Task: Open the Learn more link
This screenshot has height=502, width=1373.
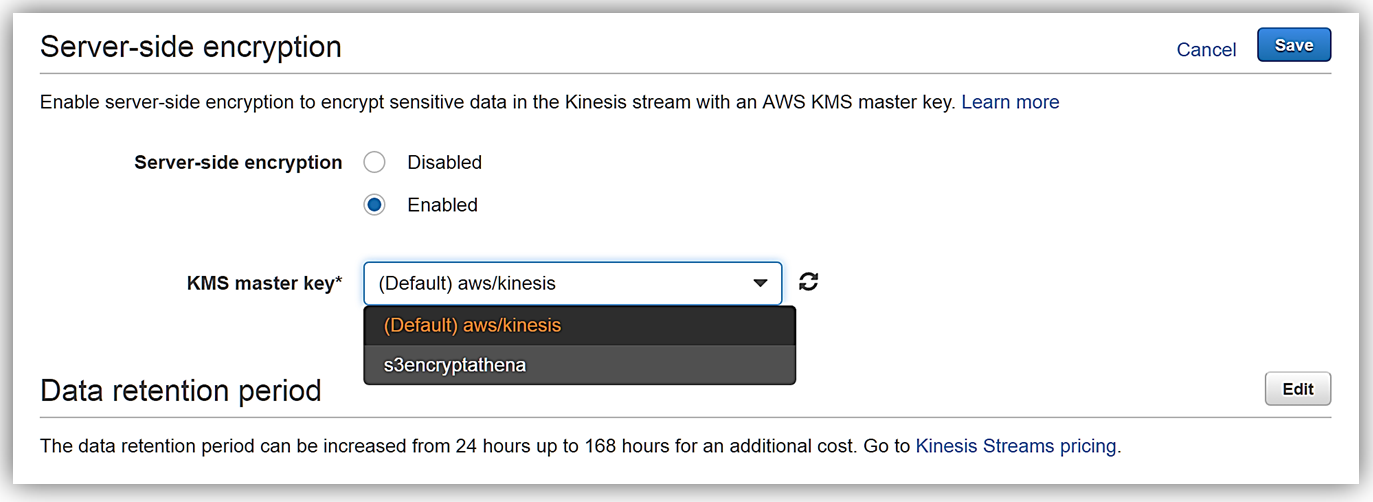Action: 1010,102
